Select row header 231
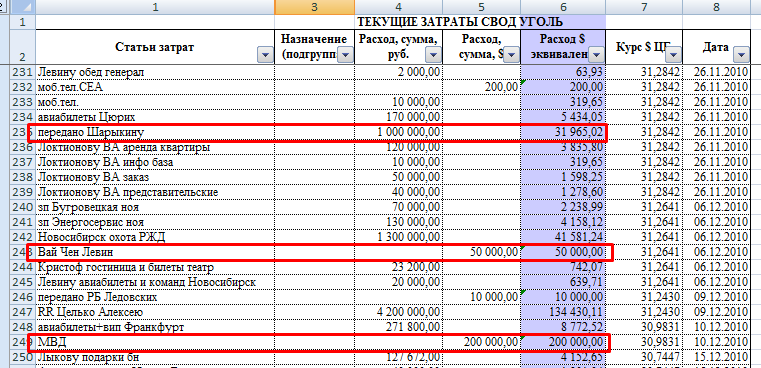The height and width of the screenshot is (368, 761). pos(22,72)
